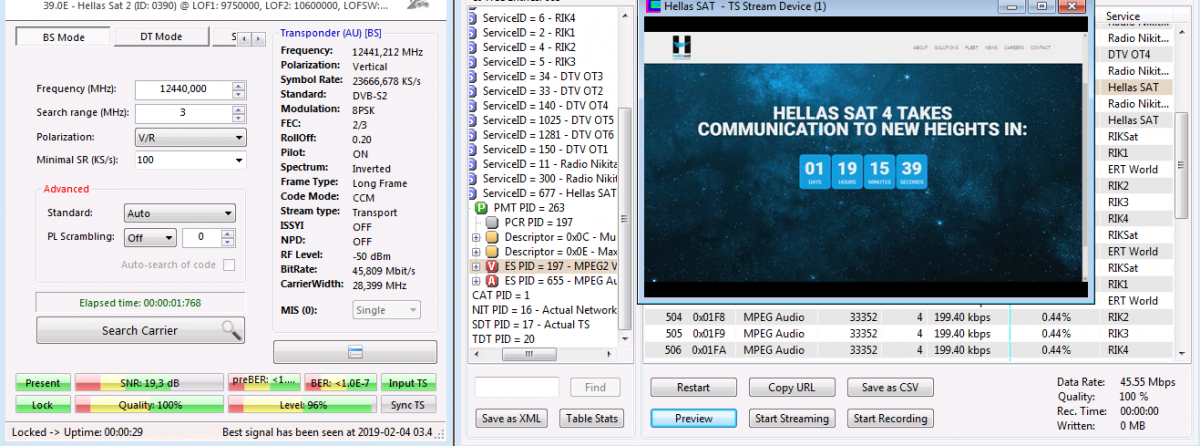Click the Quality 100% level bar

pos(150,405)
